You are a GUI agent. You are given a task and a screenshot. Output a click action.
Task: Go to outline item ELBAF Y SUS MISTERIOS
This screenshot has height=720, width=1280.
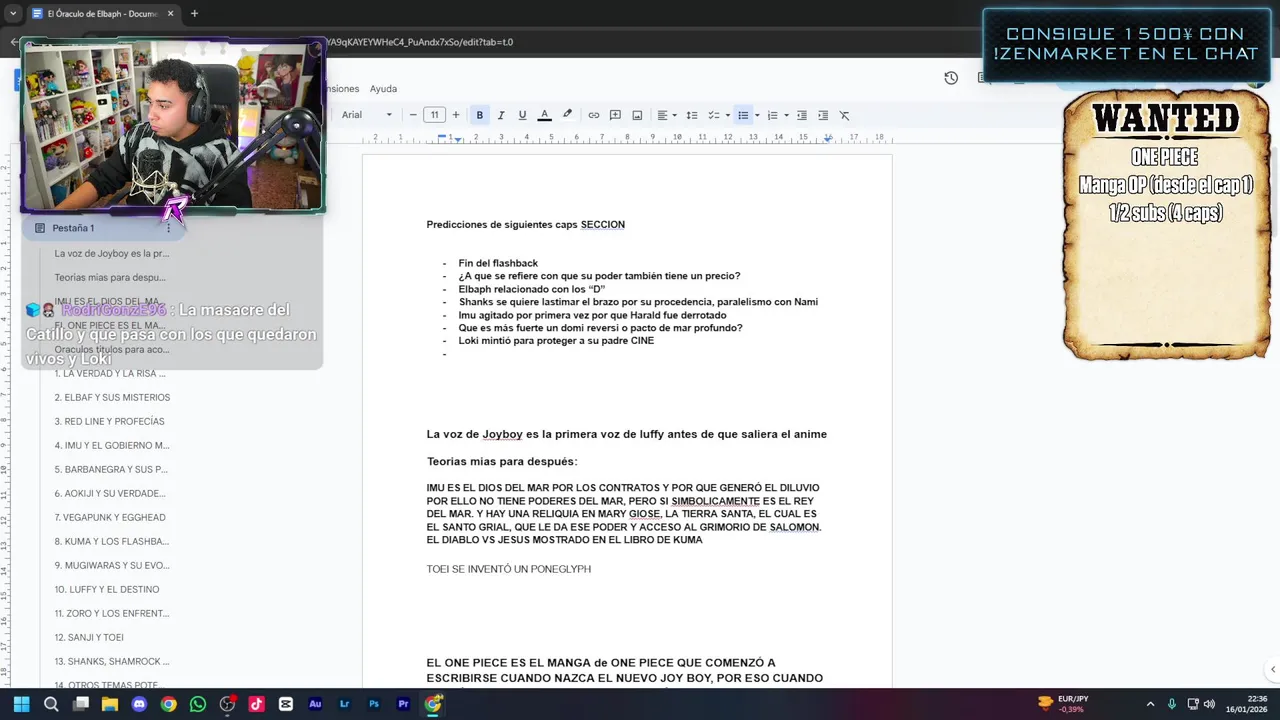pos(112,397)
